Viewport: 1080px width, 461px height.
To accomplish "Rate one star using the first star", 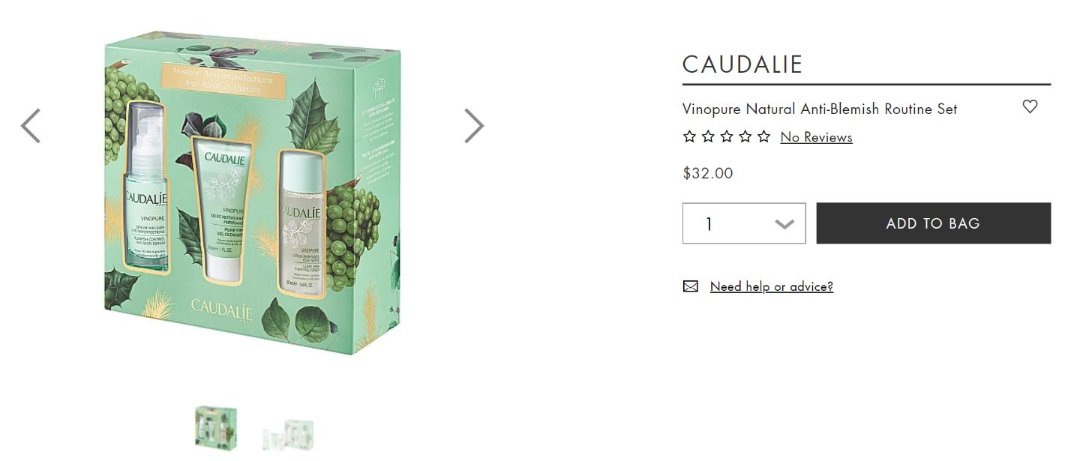I will point(689,136).
